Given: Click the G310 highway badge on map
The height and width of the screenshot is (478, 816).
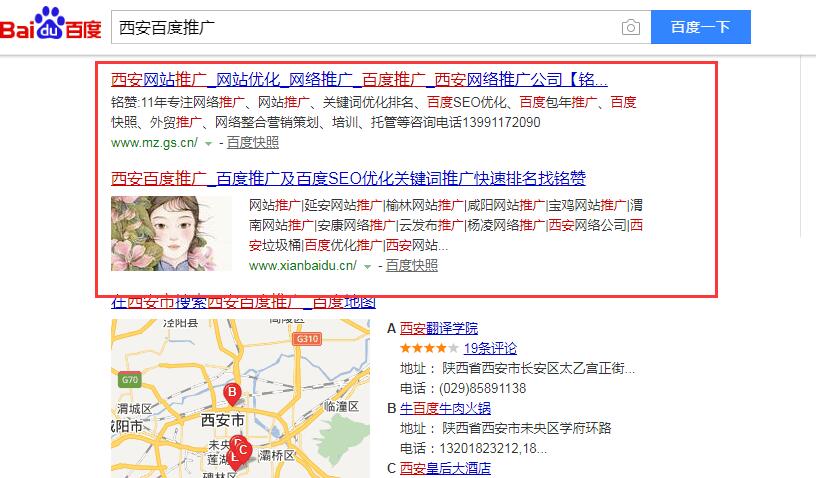Looking at the screenshot, I should point(306,339).
